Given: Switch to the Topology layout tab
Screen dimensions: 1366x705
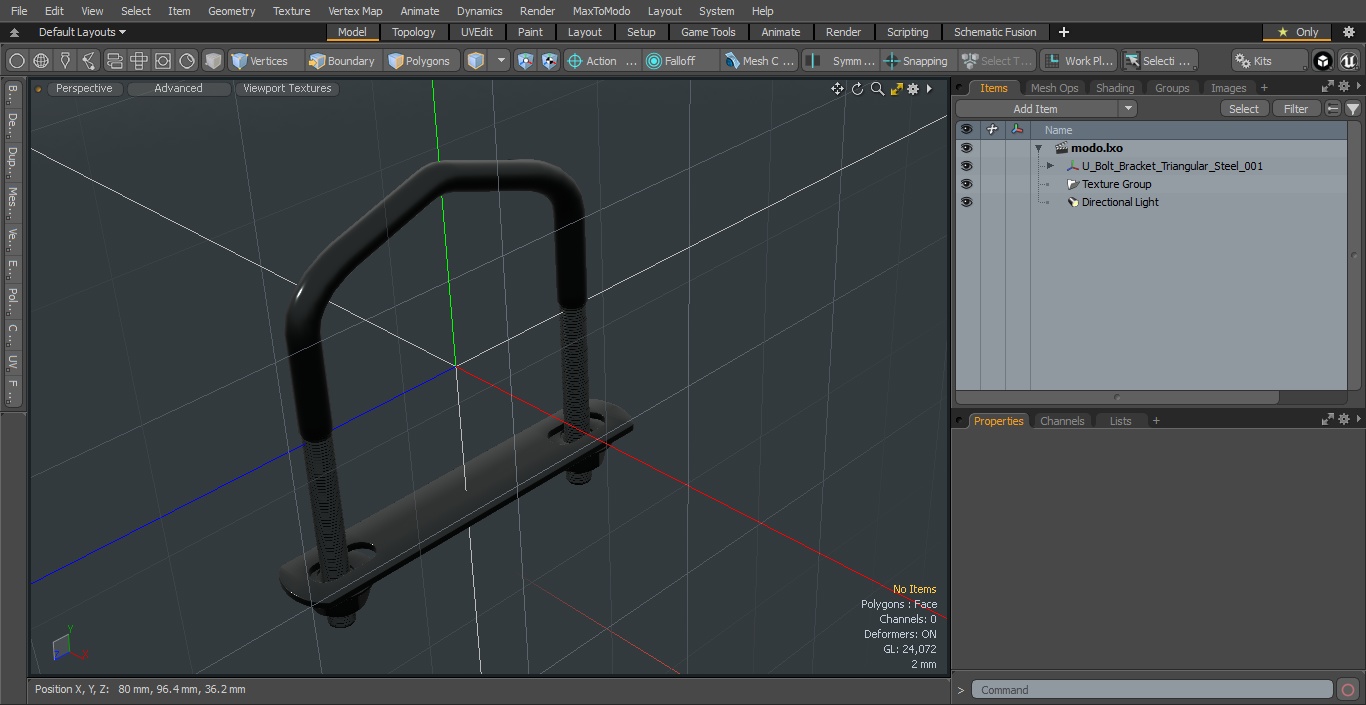Looking at the screenshot, I should coord(413,32).
